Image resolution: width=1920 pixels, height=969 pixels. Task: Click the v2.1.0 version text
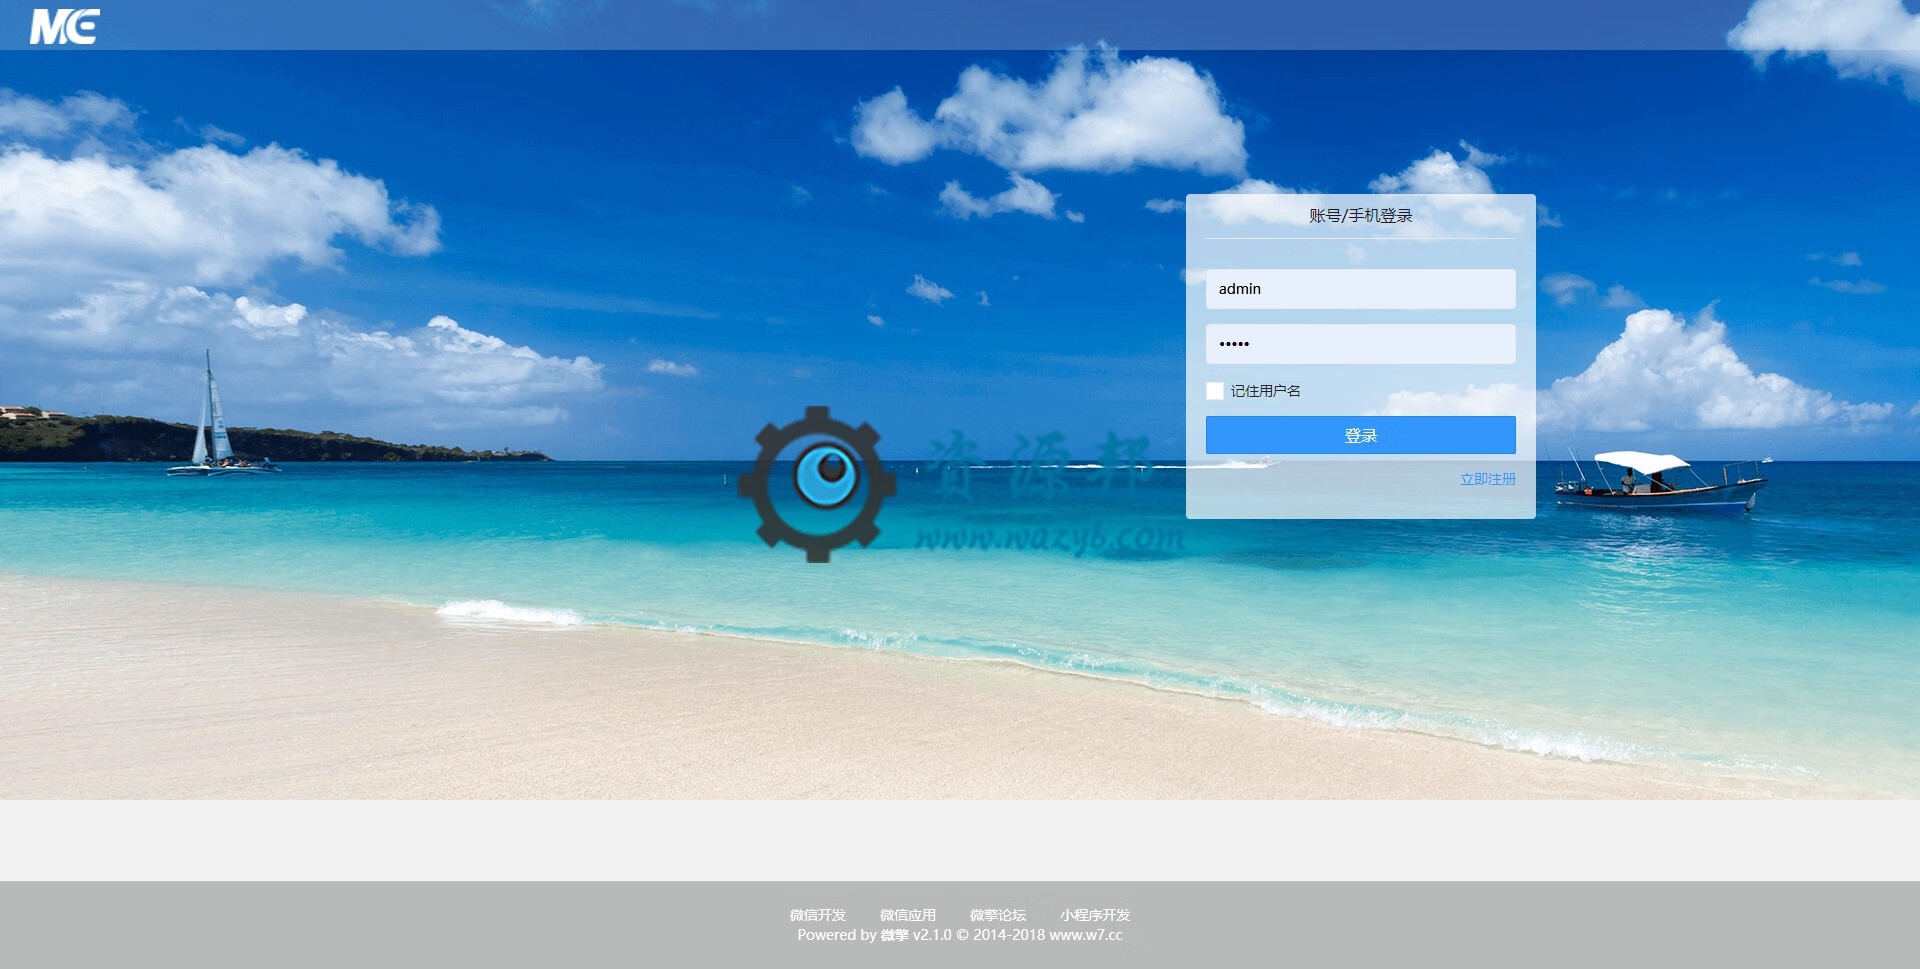click(932, 935)
